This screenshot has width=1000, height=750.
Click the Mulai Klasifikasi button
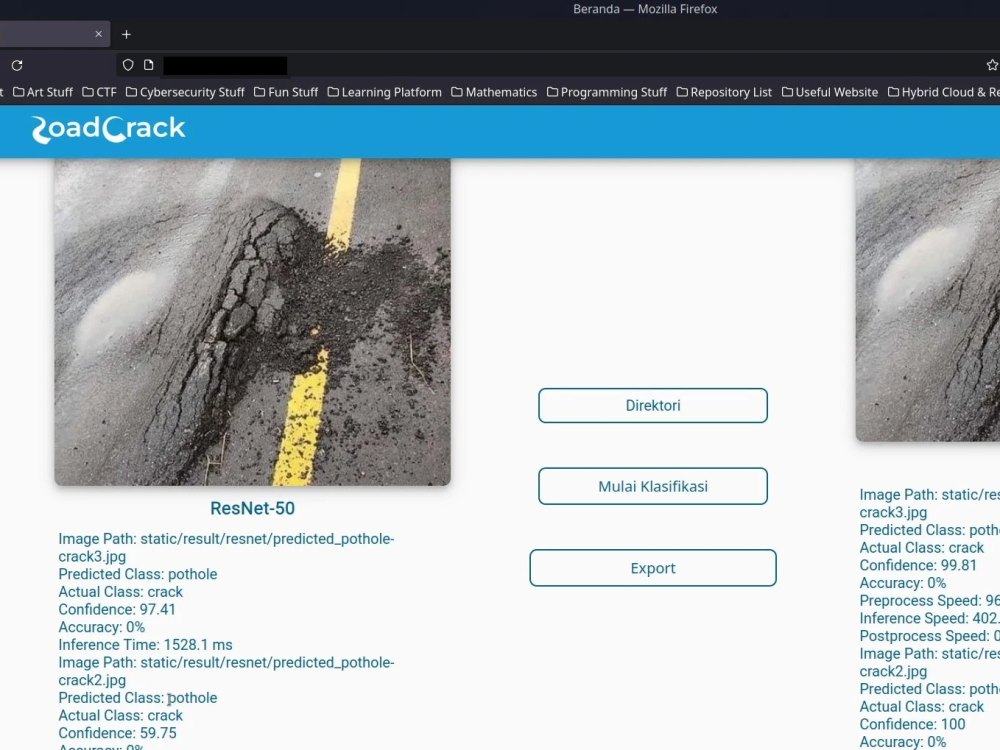[652, 487]
